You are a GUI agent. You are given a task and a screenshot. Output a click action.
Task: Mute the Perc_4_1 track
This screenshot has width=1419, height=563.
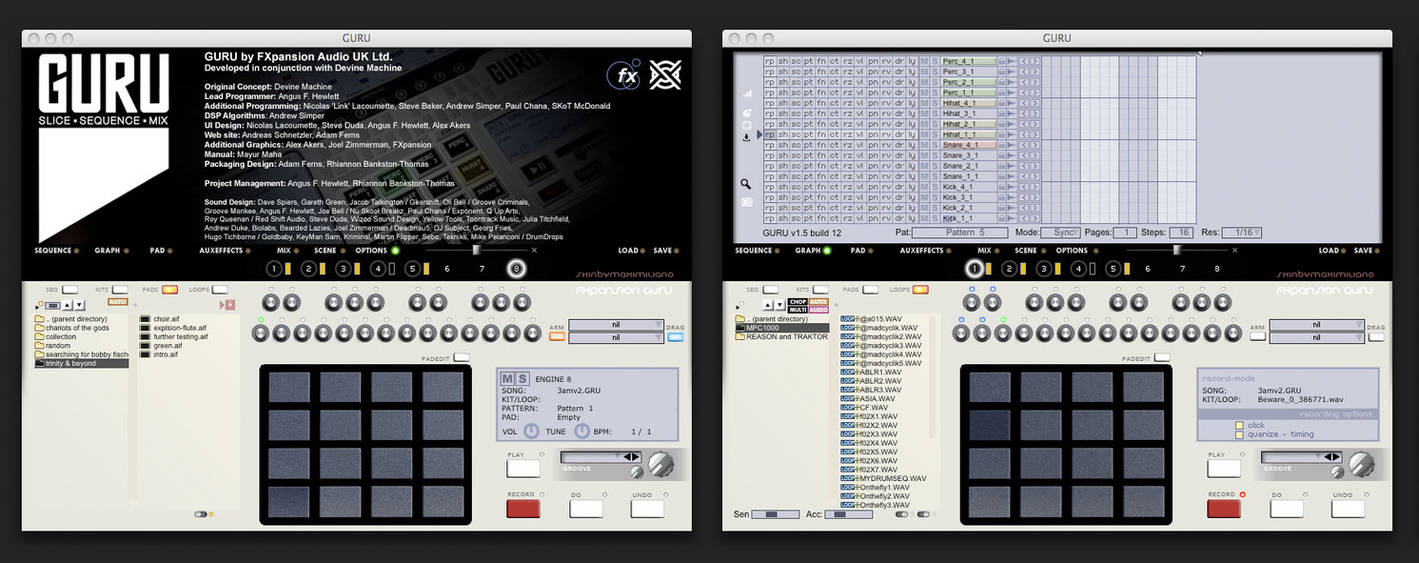(924, 61)
